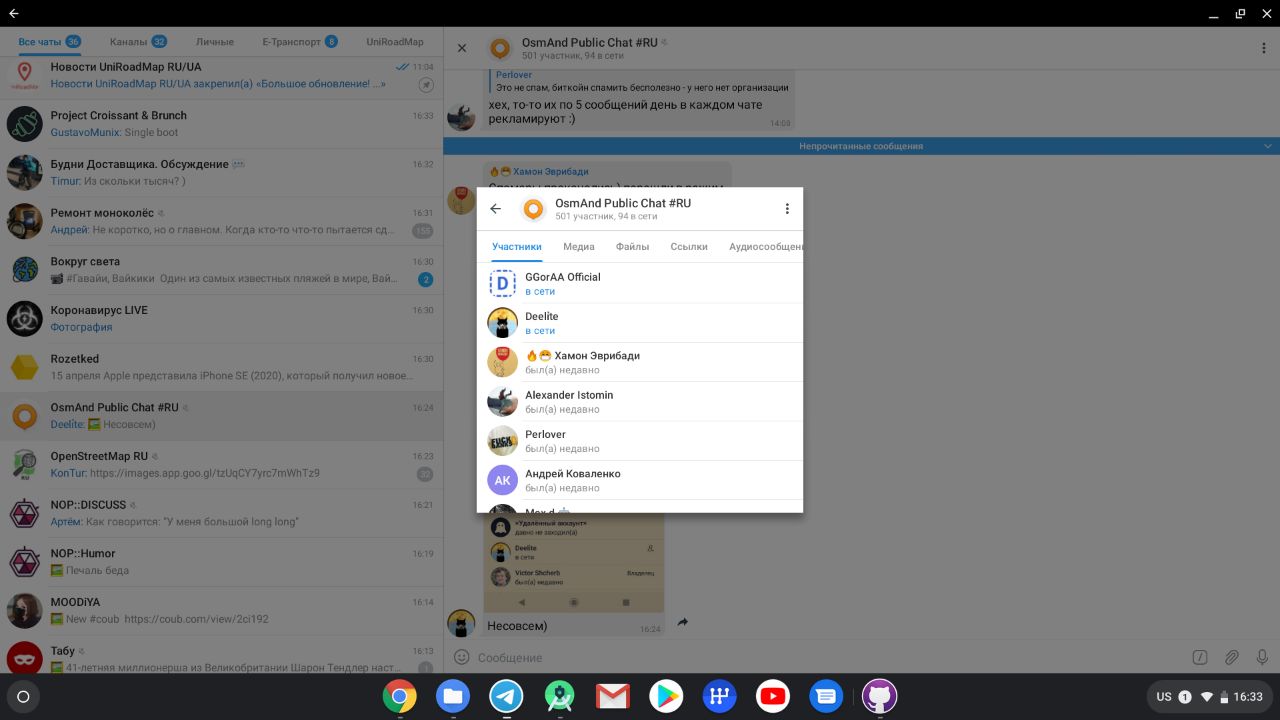Close the chat with X icon
Screen dimensions: 1280x720
462,48
